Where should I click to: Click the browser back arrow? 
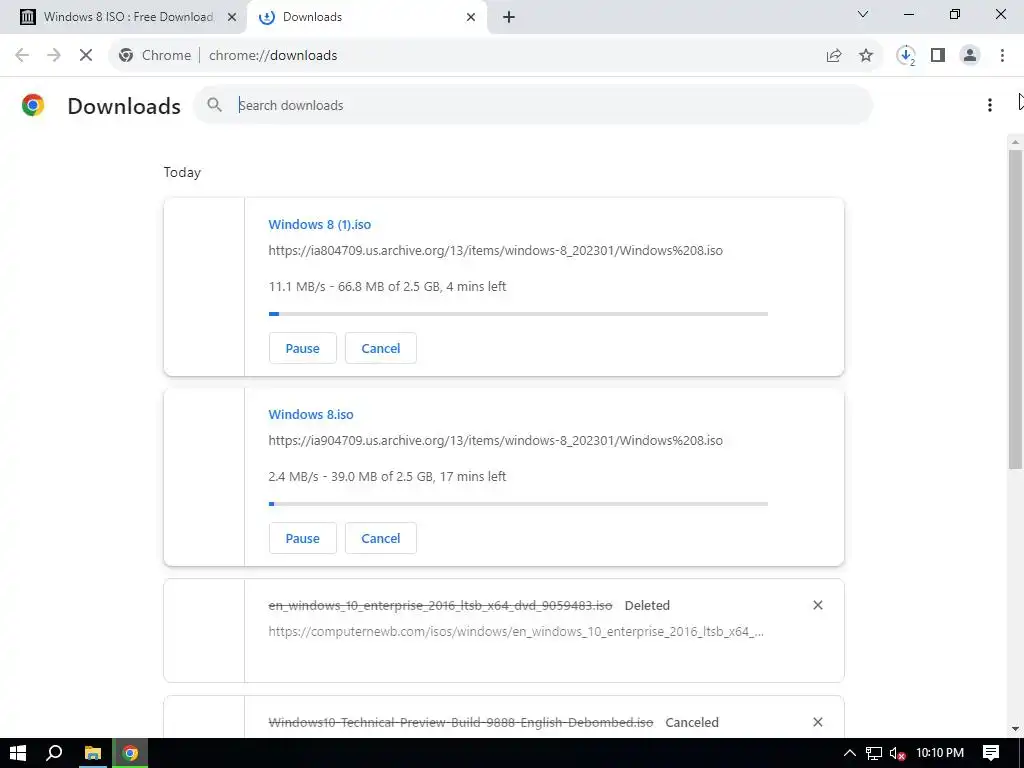[x=22, y=56]
